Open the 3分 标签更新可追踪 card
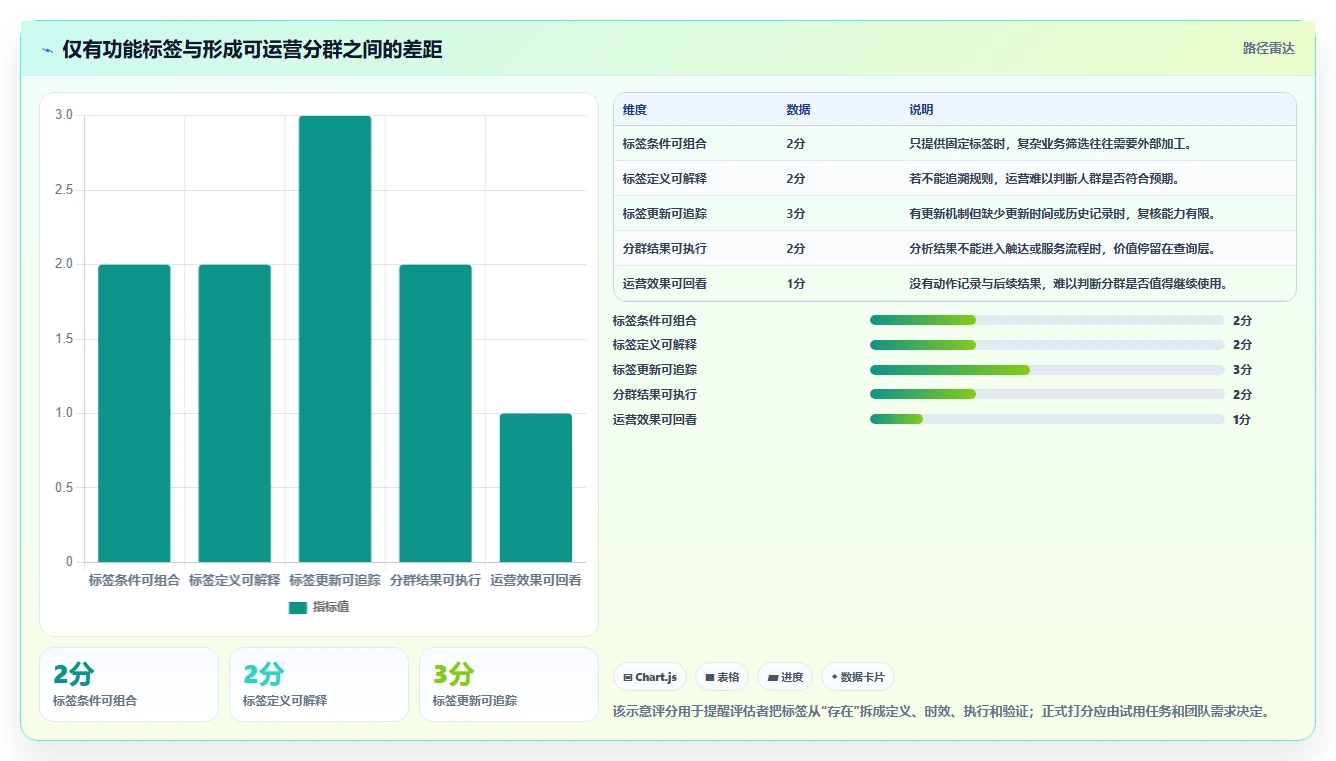The height and width of the screenshot is (761, 1336). click(509, 684)
